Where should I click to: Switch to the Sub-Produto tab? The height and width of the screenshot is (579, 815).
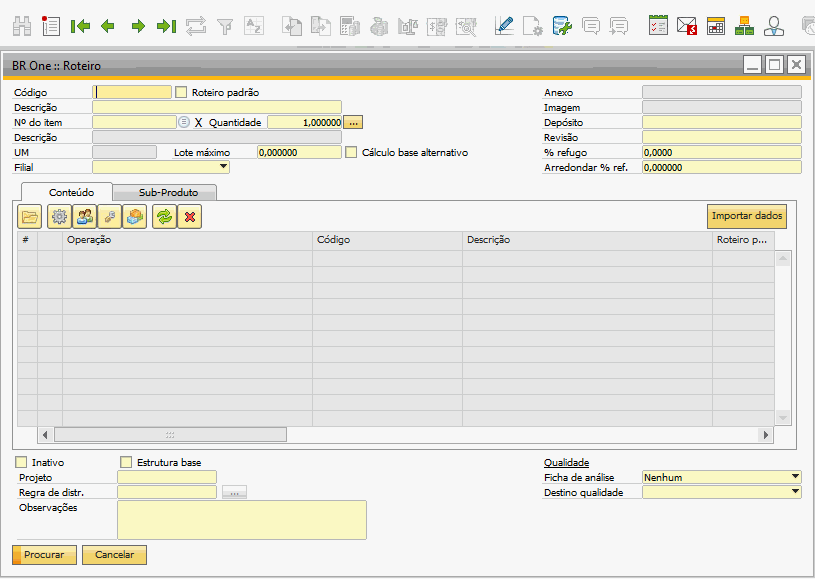(167, 192)
